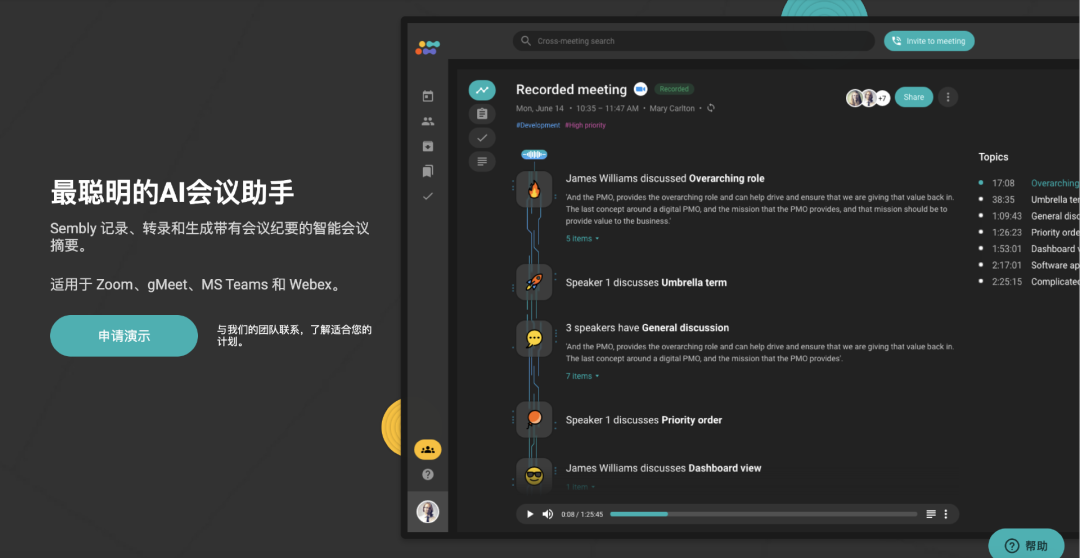This screenshot has width=1080, height=558.
Task: Open the calendar icon in the sidebar
Action: (428, 96)
